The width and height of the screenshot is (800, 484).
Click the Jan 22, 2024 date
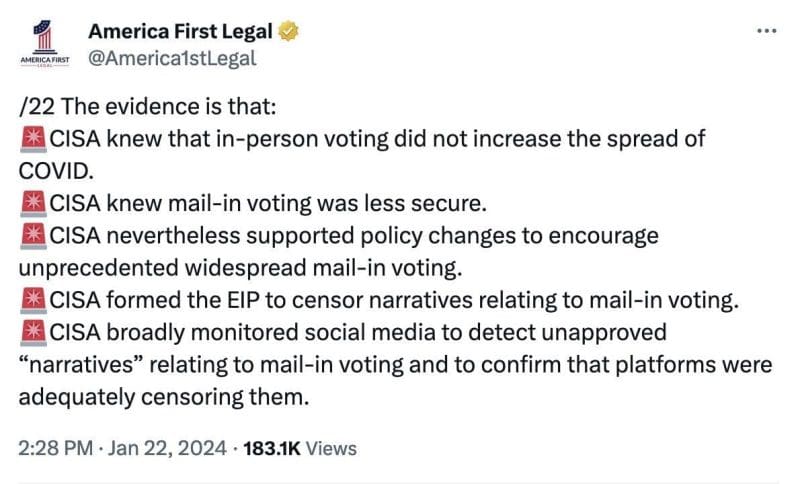(156, 449)
